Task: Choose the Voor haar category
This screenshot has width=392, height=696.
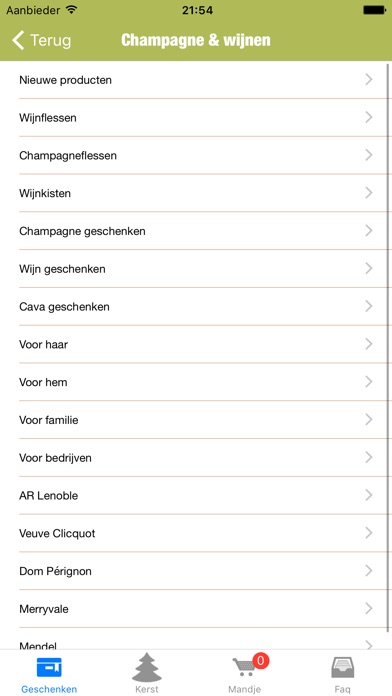Action: click(x=196, y=344)
